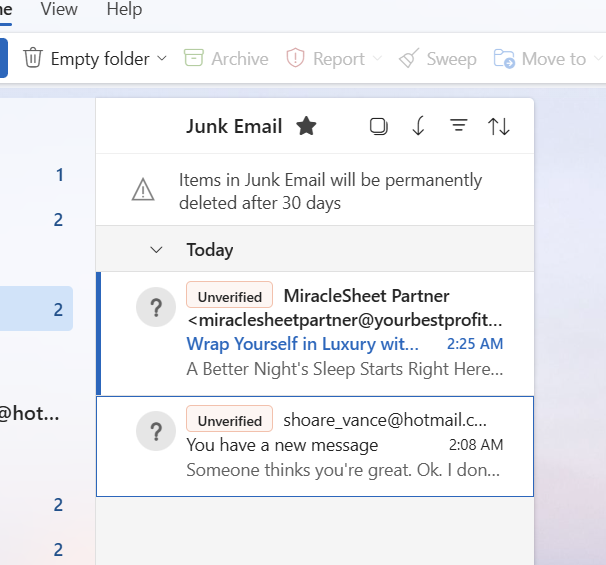Click the Report toolbar label
Screen dimensions: 606x565
coord(339,59)
